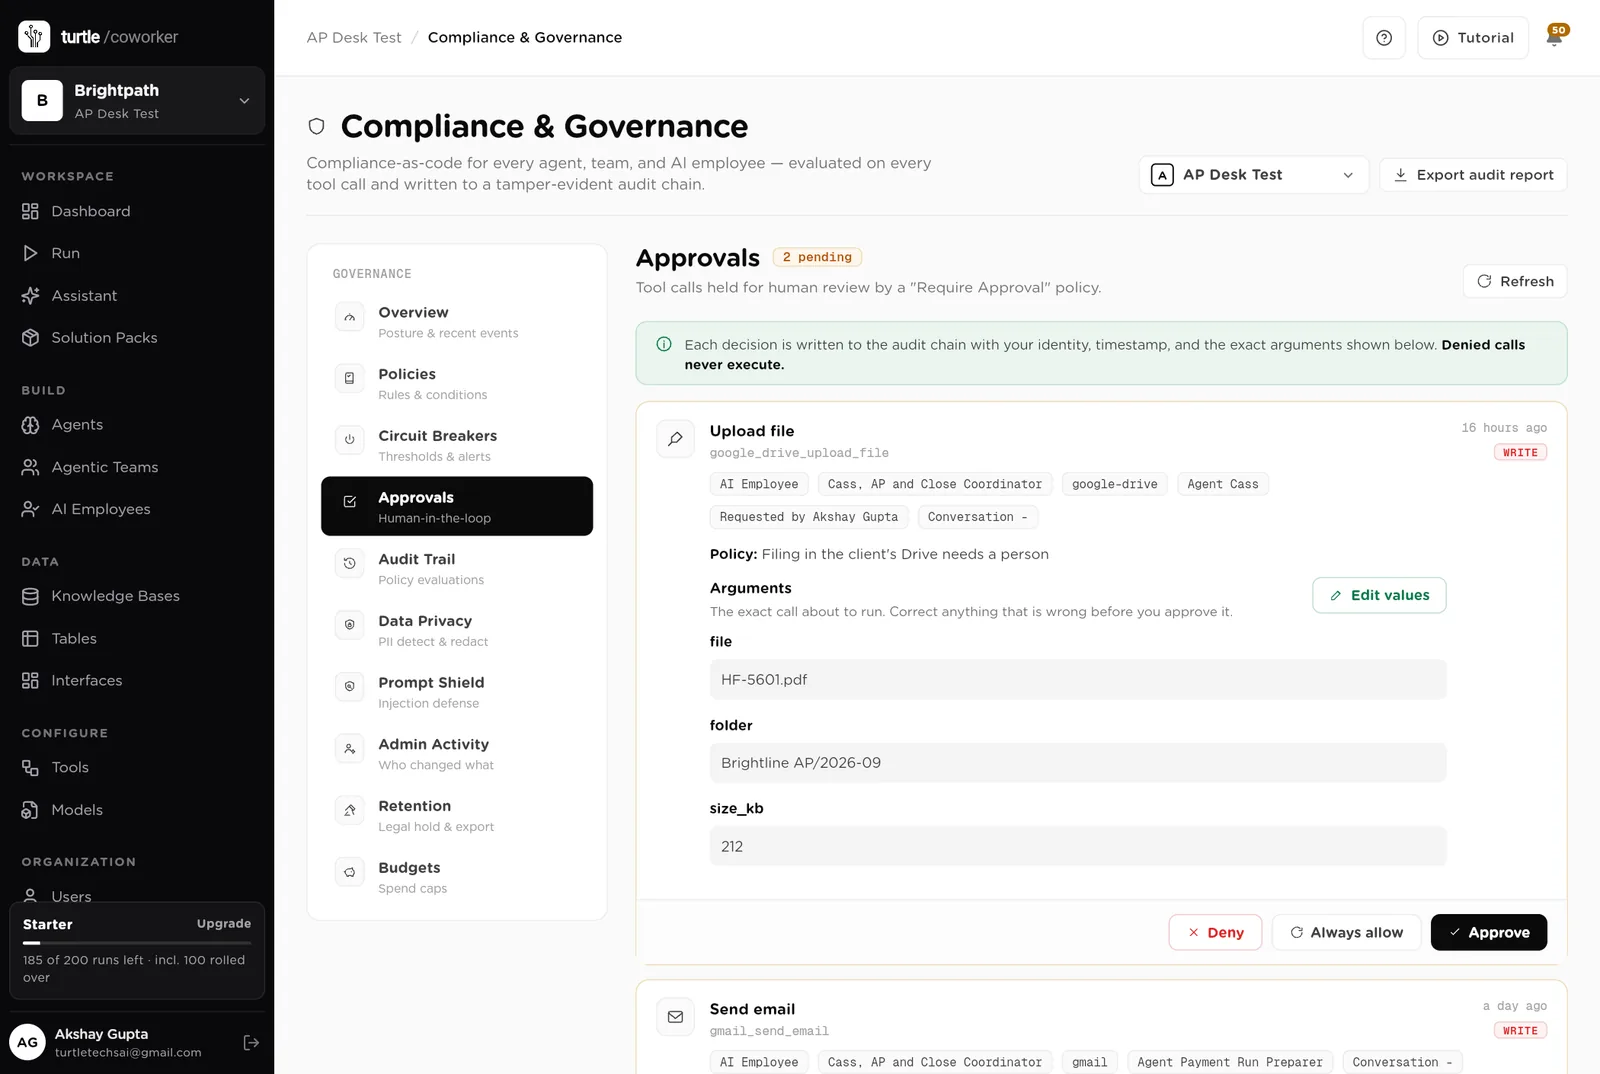
Task: Click the Audit Trail history icon
Action: pyautogui.click(x=349, y=563)
